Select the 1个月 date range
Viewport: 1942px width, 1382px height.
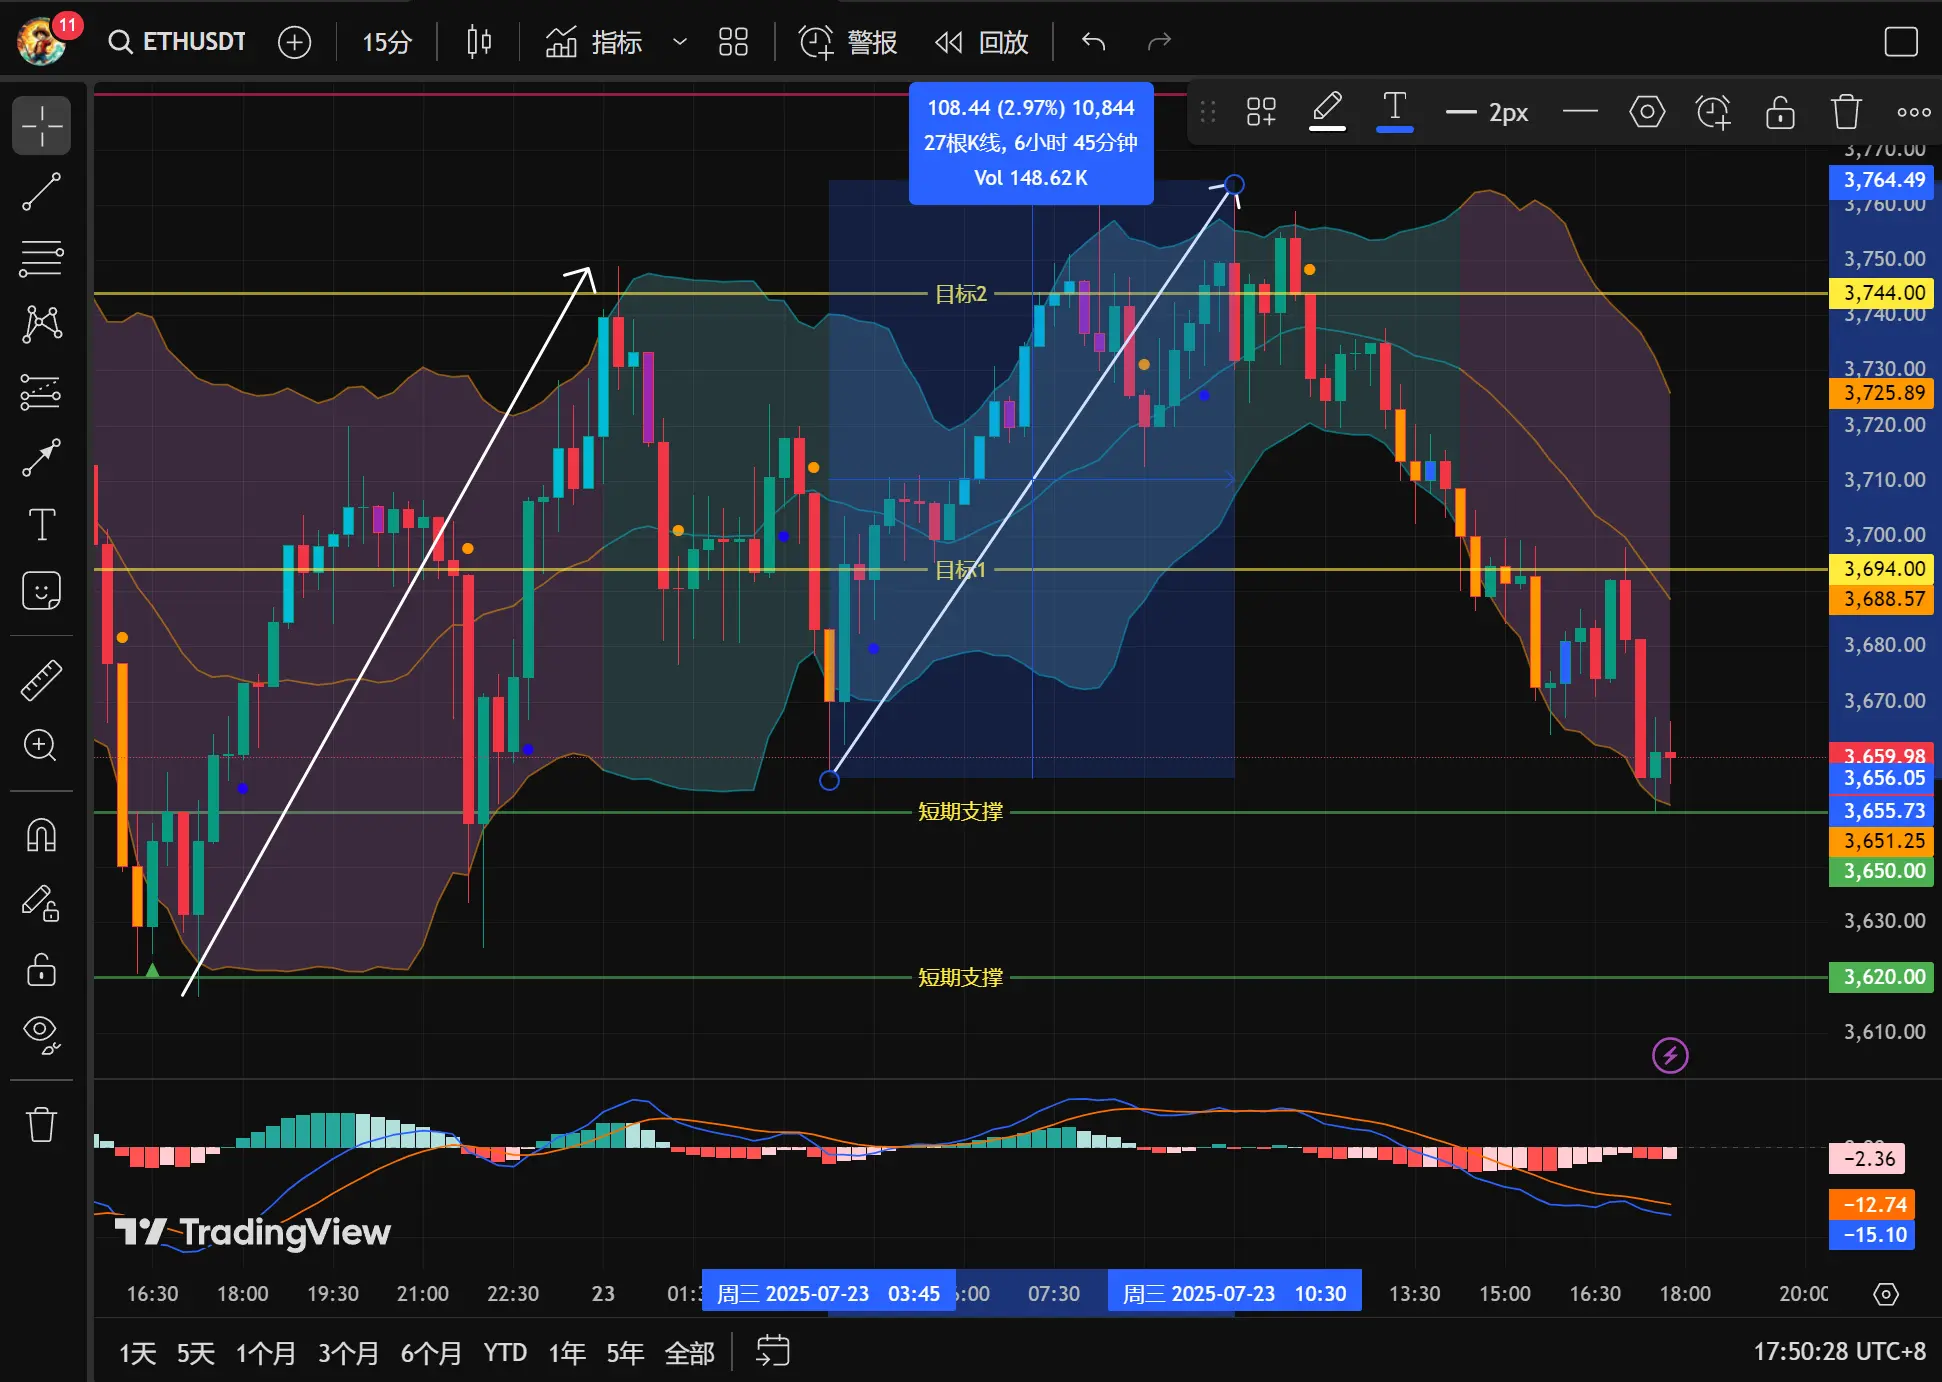coord(266,1353)
